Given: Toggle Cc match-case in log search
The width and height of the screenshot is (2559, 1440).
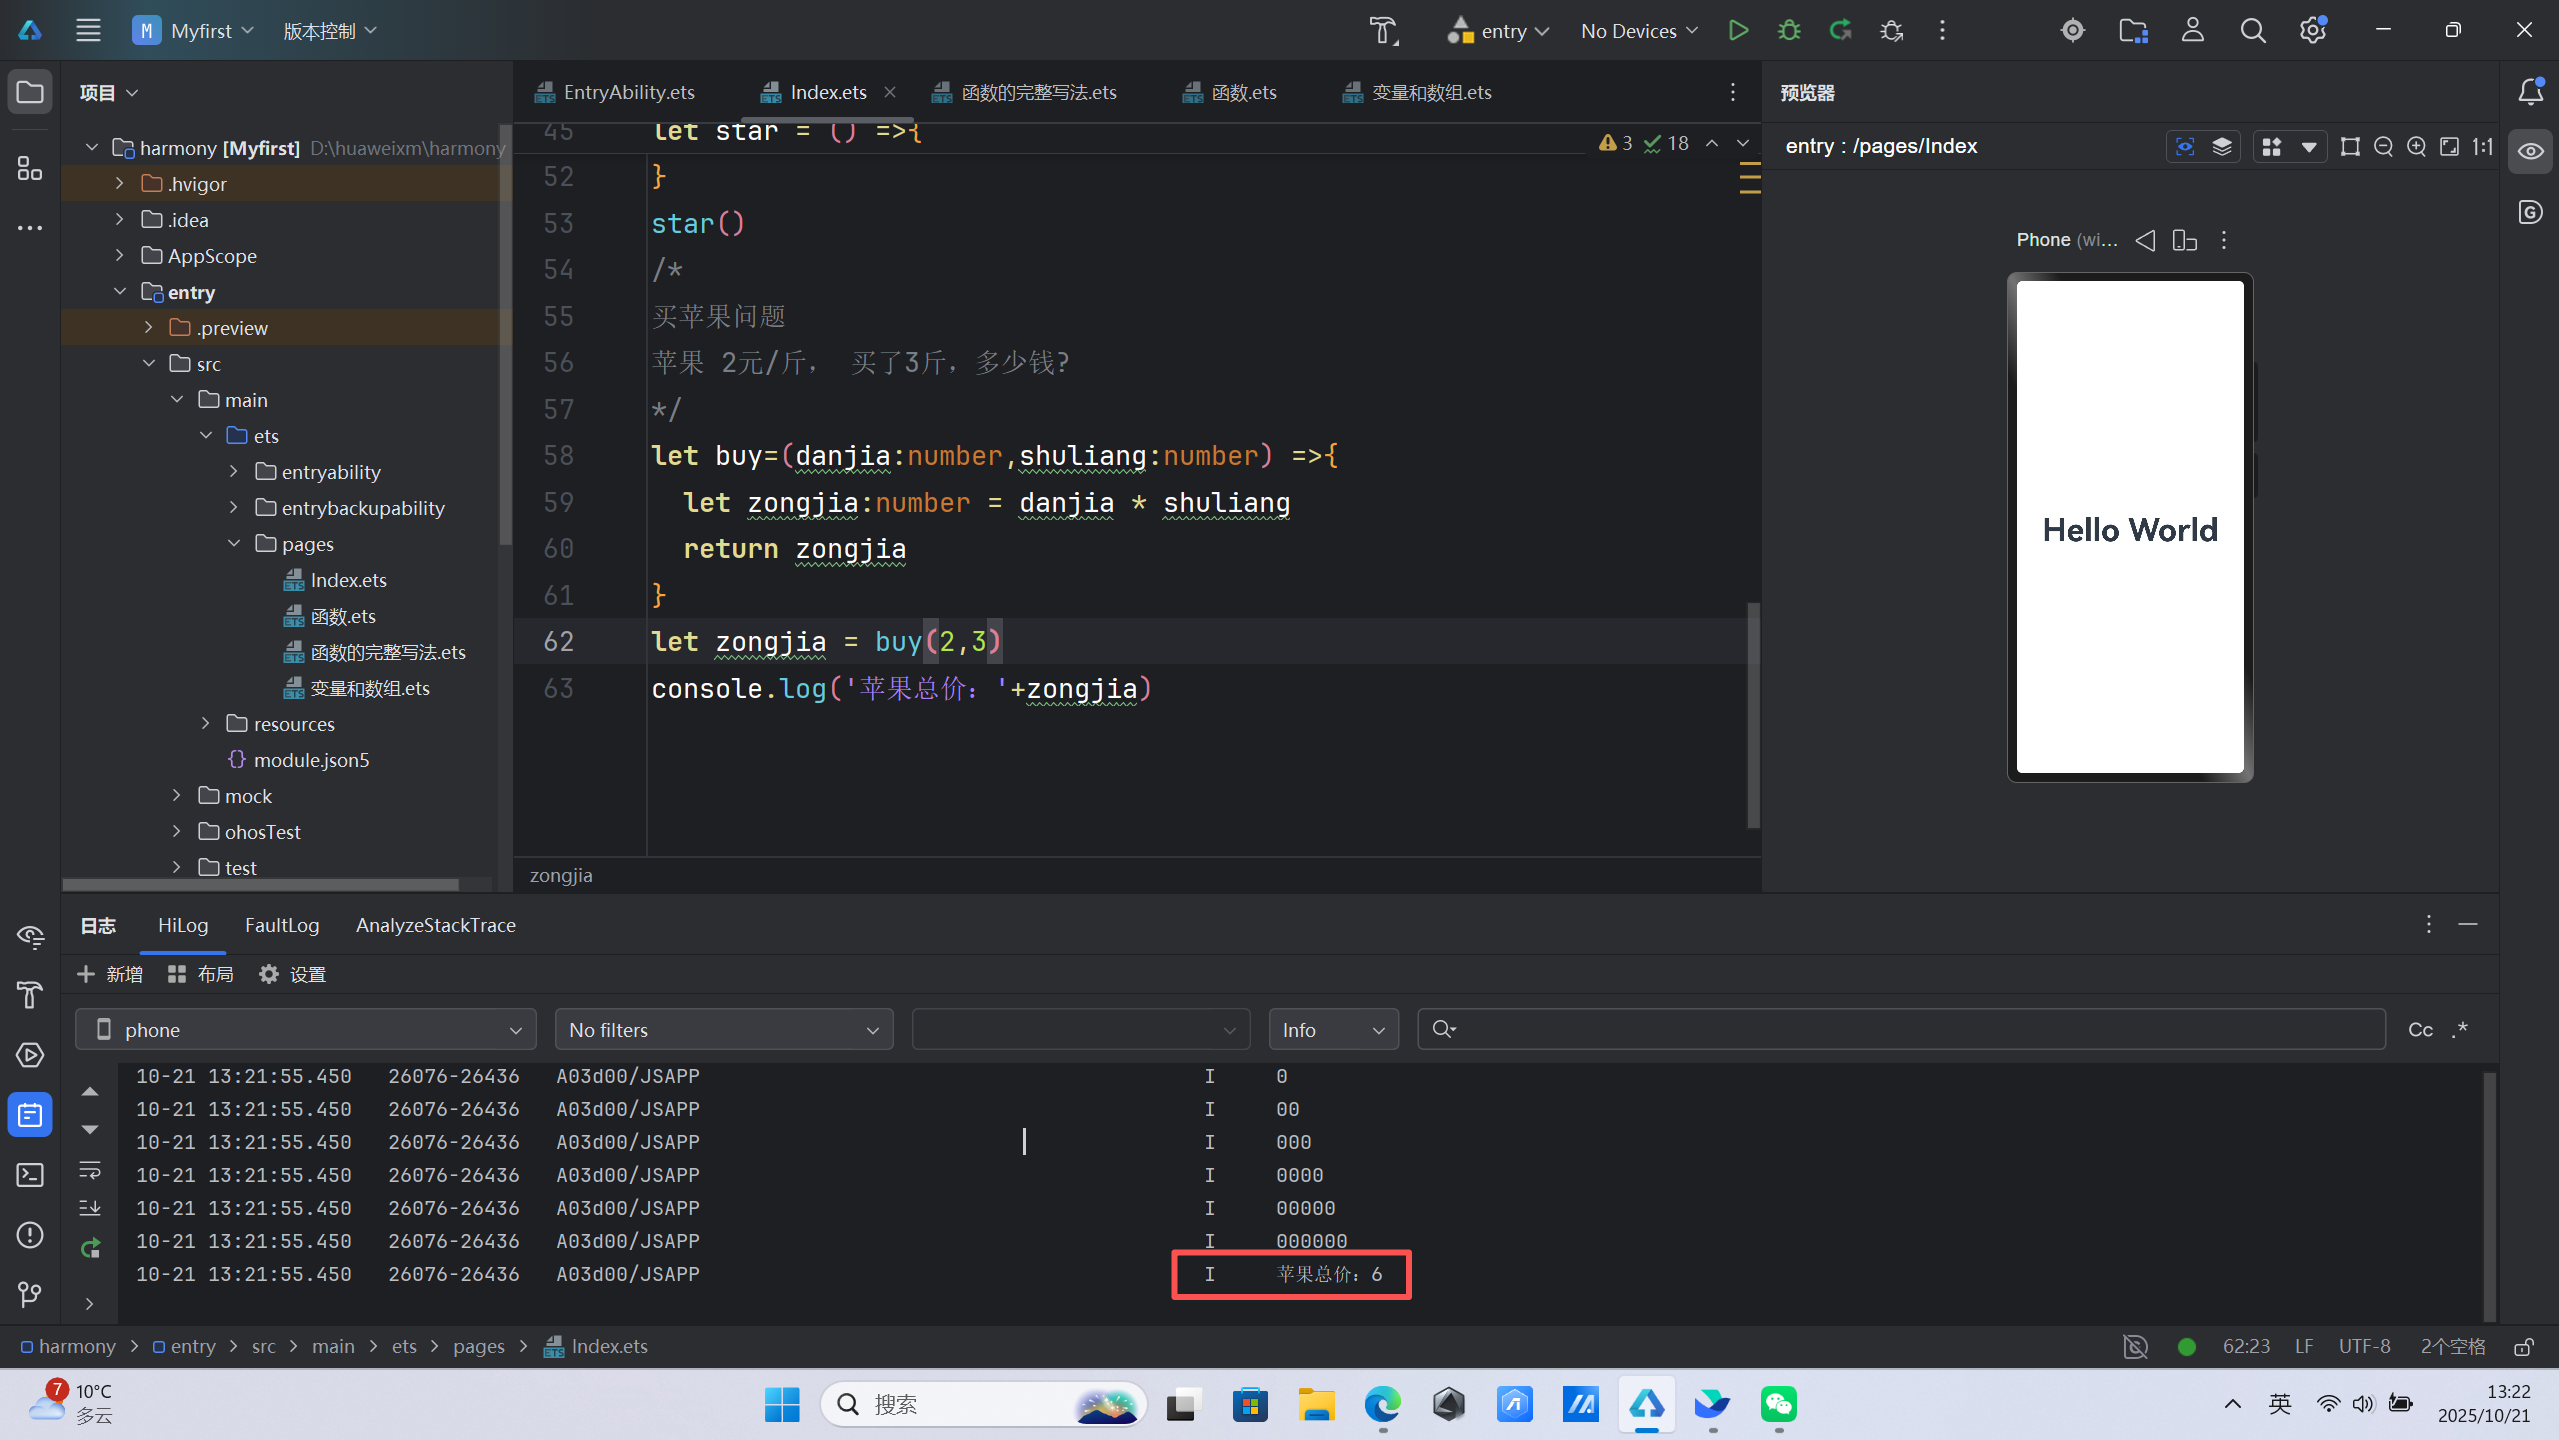Looking at the screenshot, I should tap(2420, 1030).
